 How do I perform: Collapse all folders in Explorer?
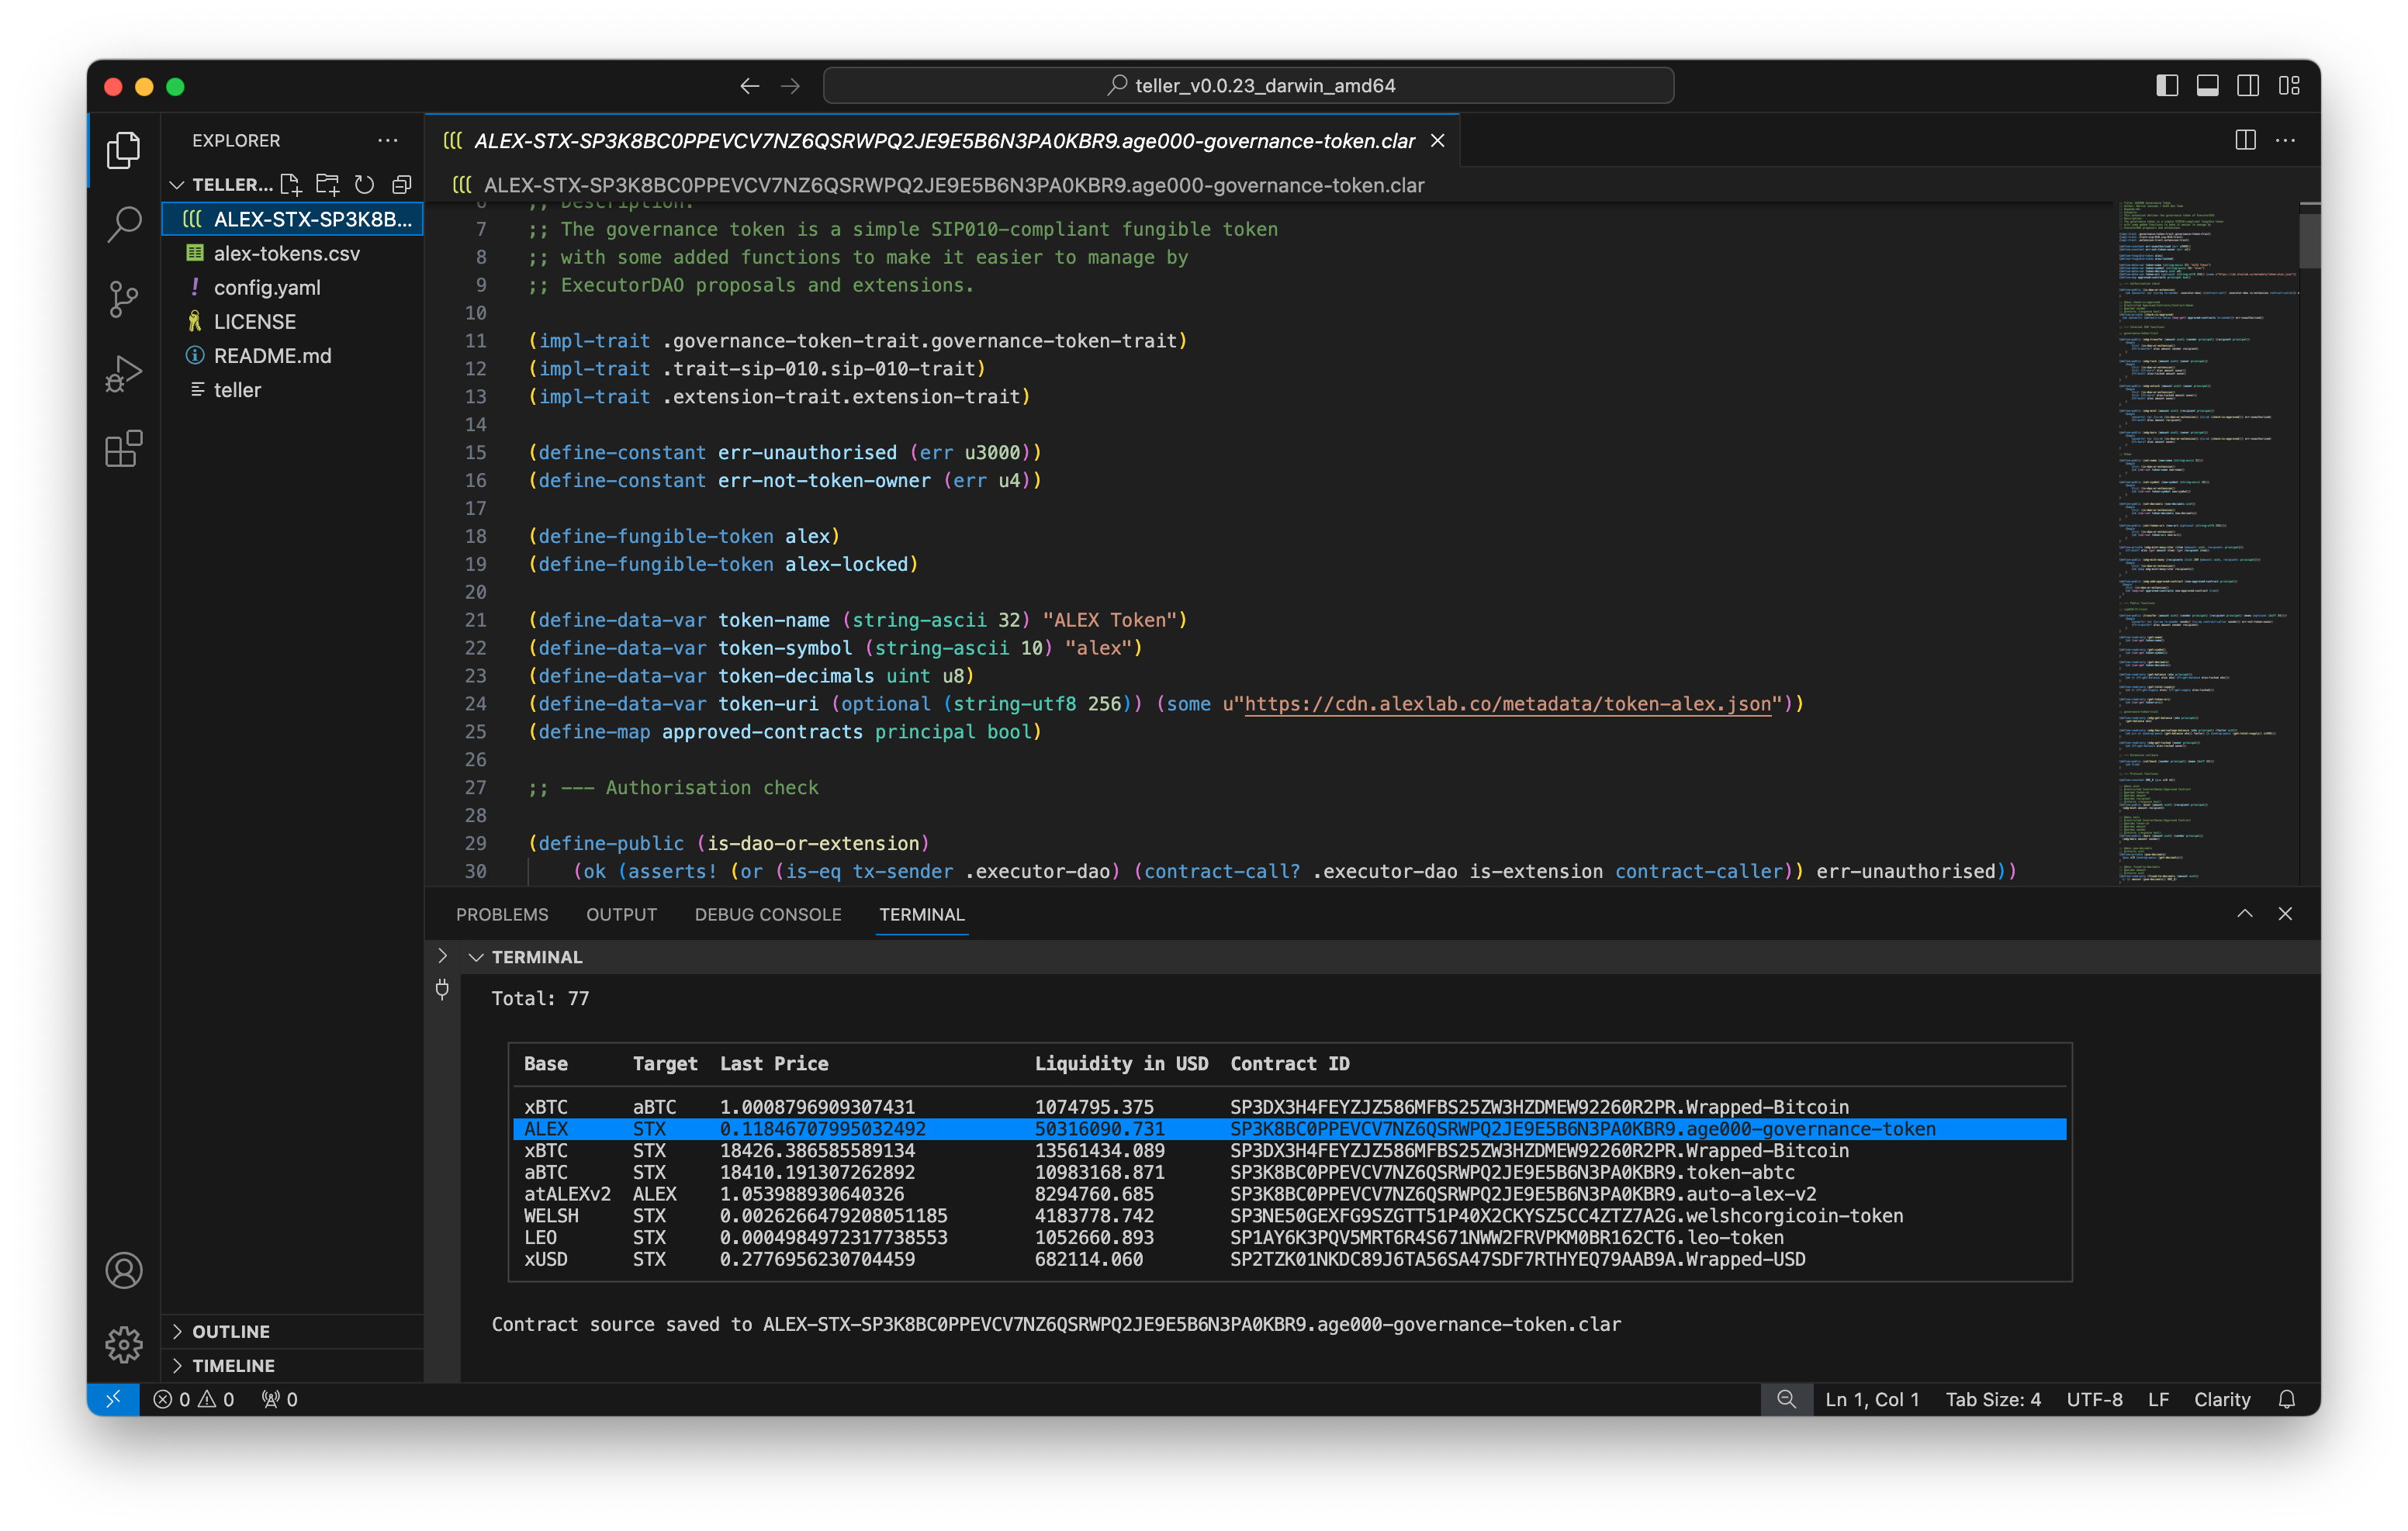[x=402, y=184]
